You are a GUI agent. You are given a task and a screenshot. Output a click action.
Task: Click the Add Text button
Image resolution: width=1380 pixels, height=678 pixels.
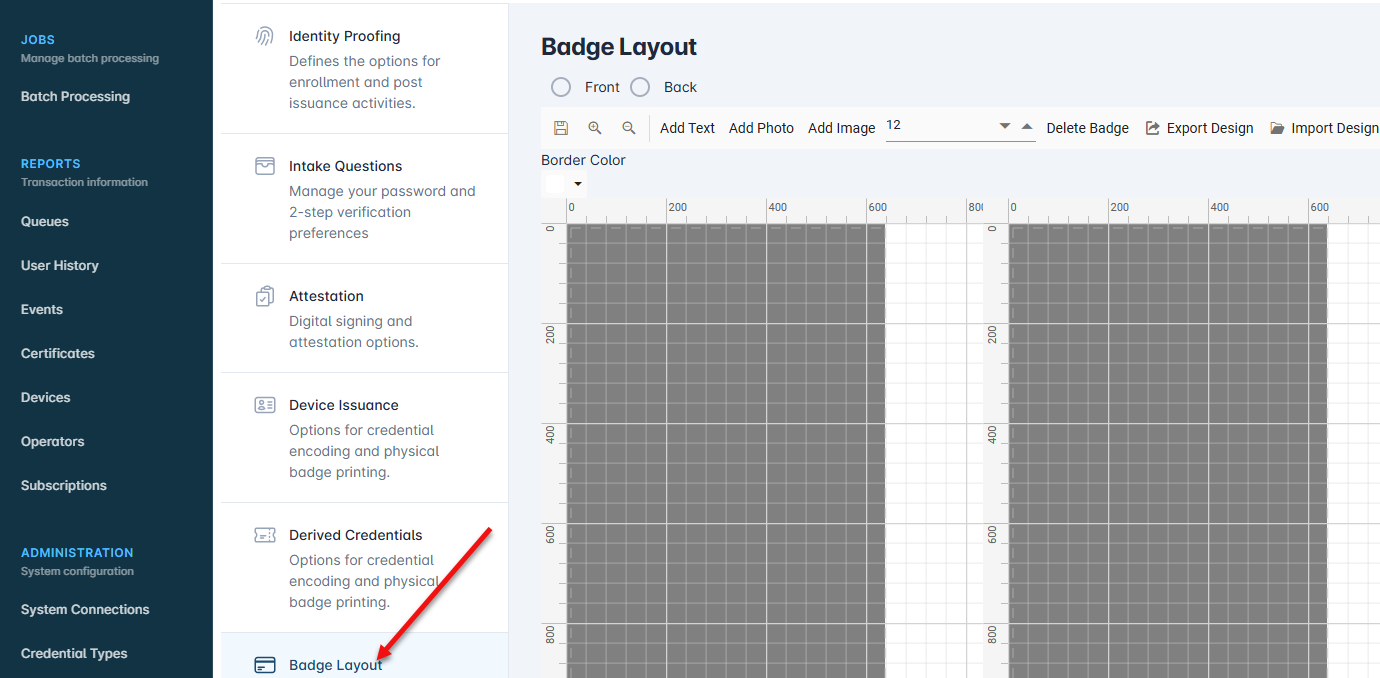pos(687,128)
